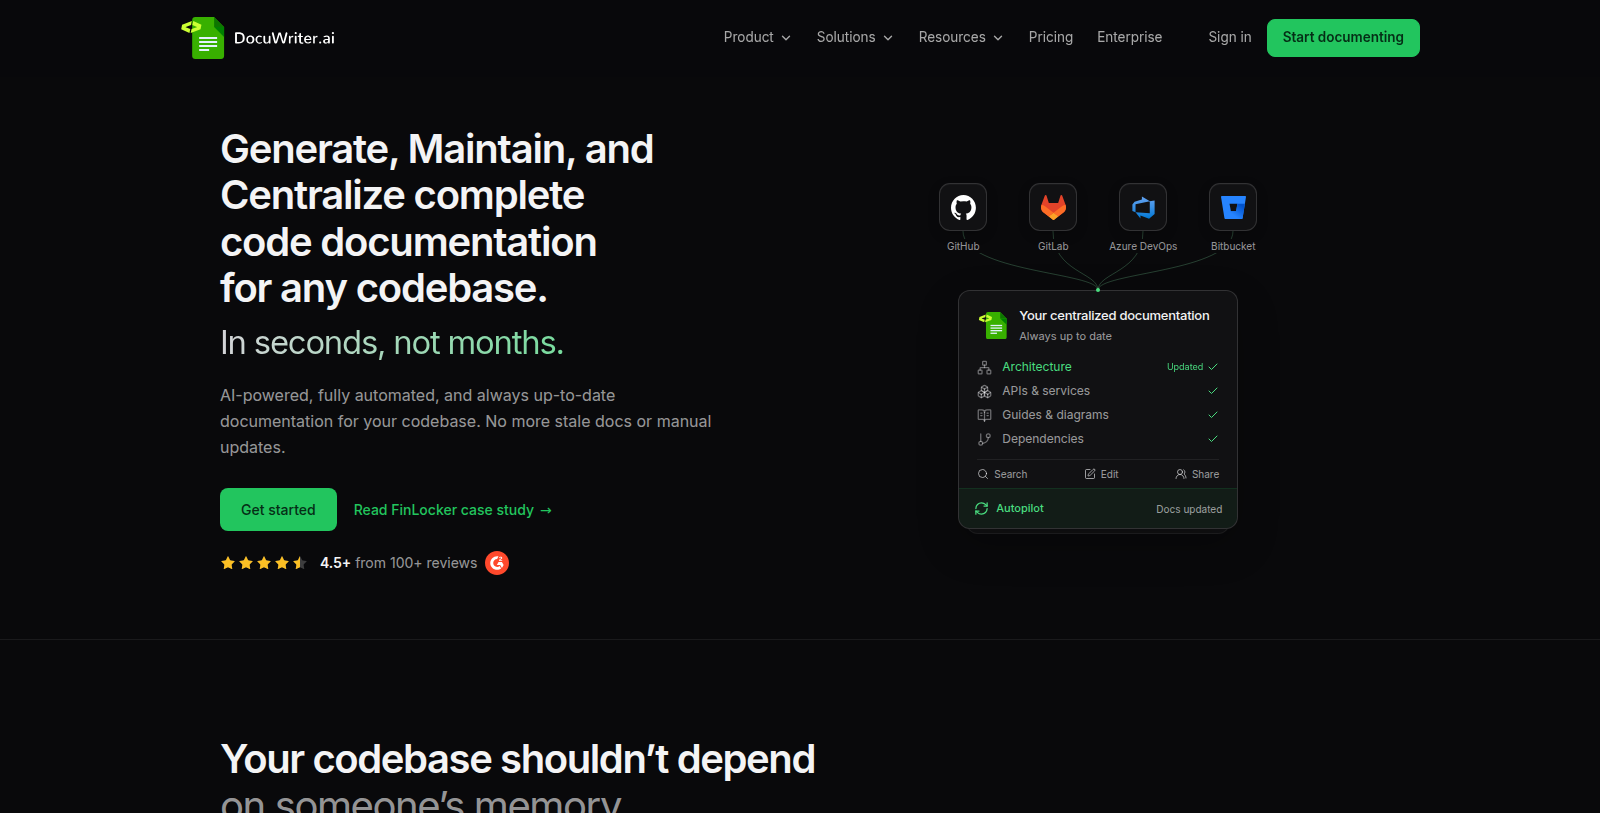Open the Read FinLocker case study link
1600x813 pixels.
[453, 510]
